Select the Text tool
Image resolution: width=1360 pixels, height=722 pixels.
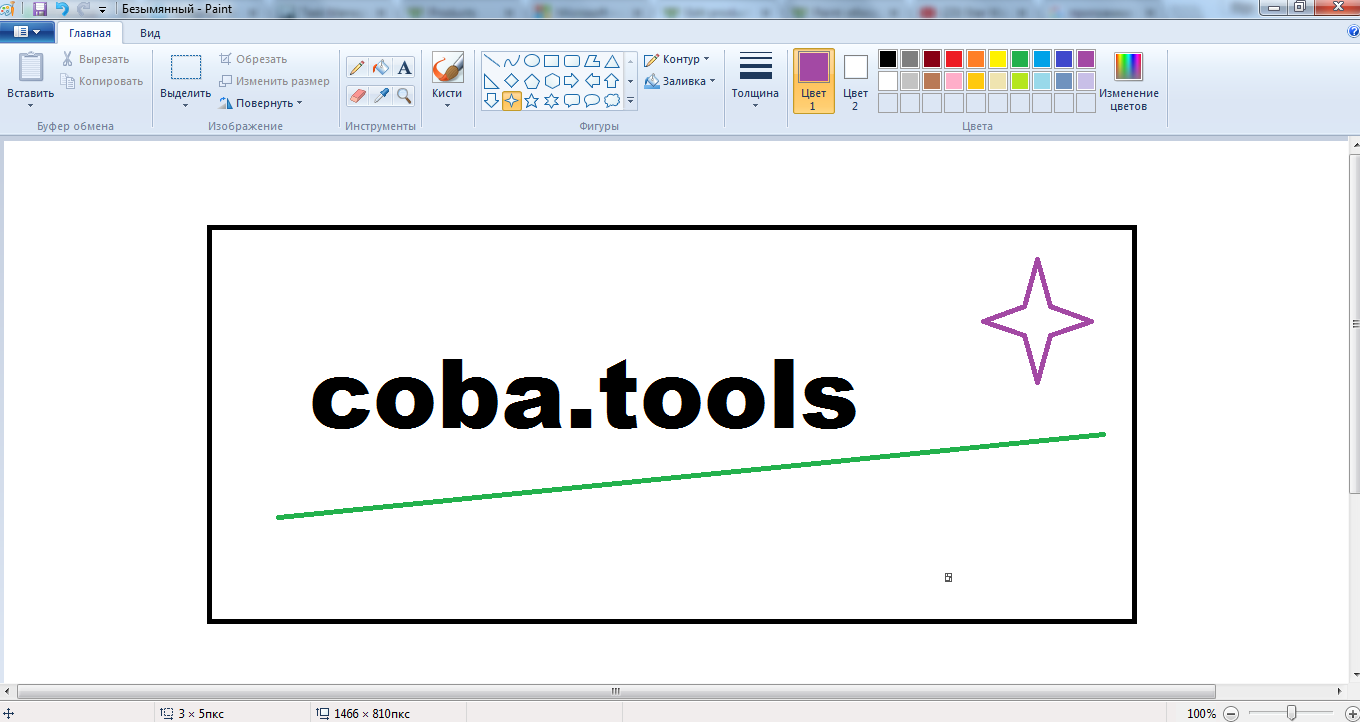pyautogui.click(x=404, y=67)
